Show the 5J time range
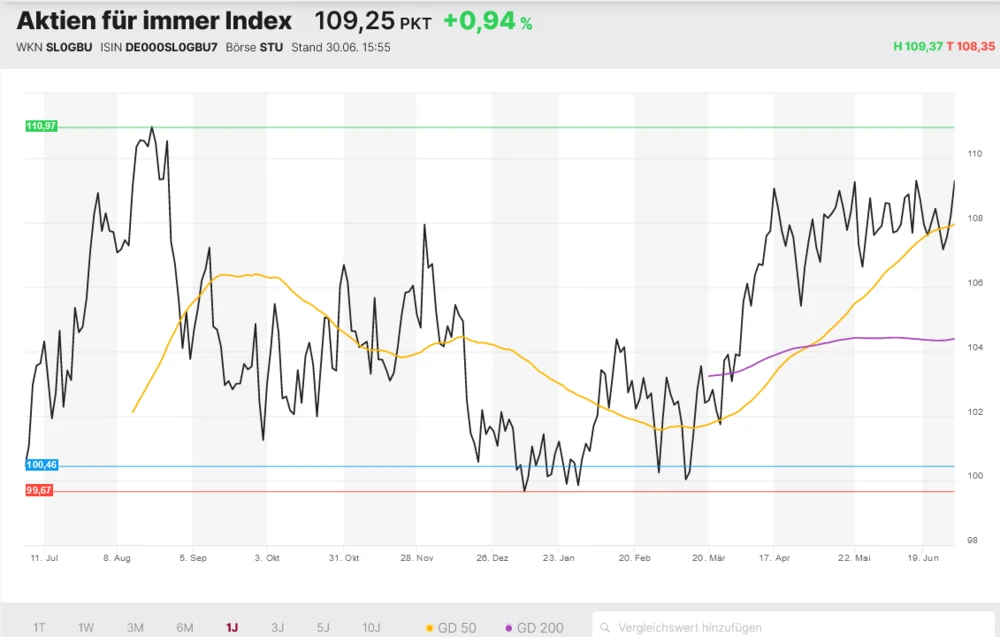This screenshot has width=1000, height=637. (x=323, y=628)
